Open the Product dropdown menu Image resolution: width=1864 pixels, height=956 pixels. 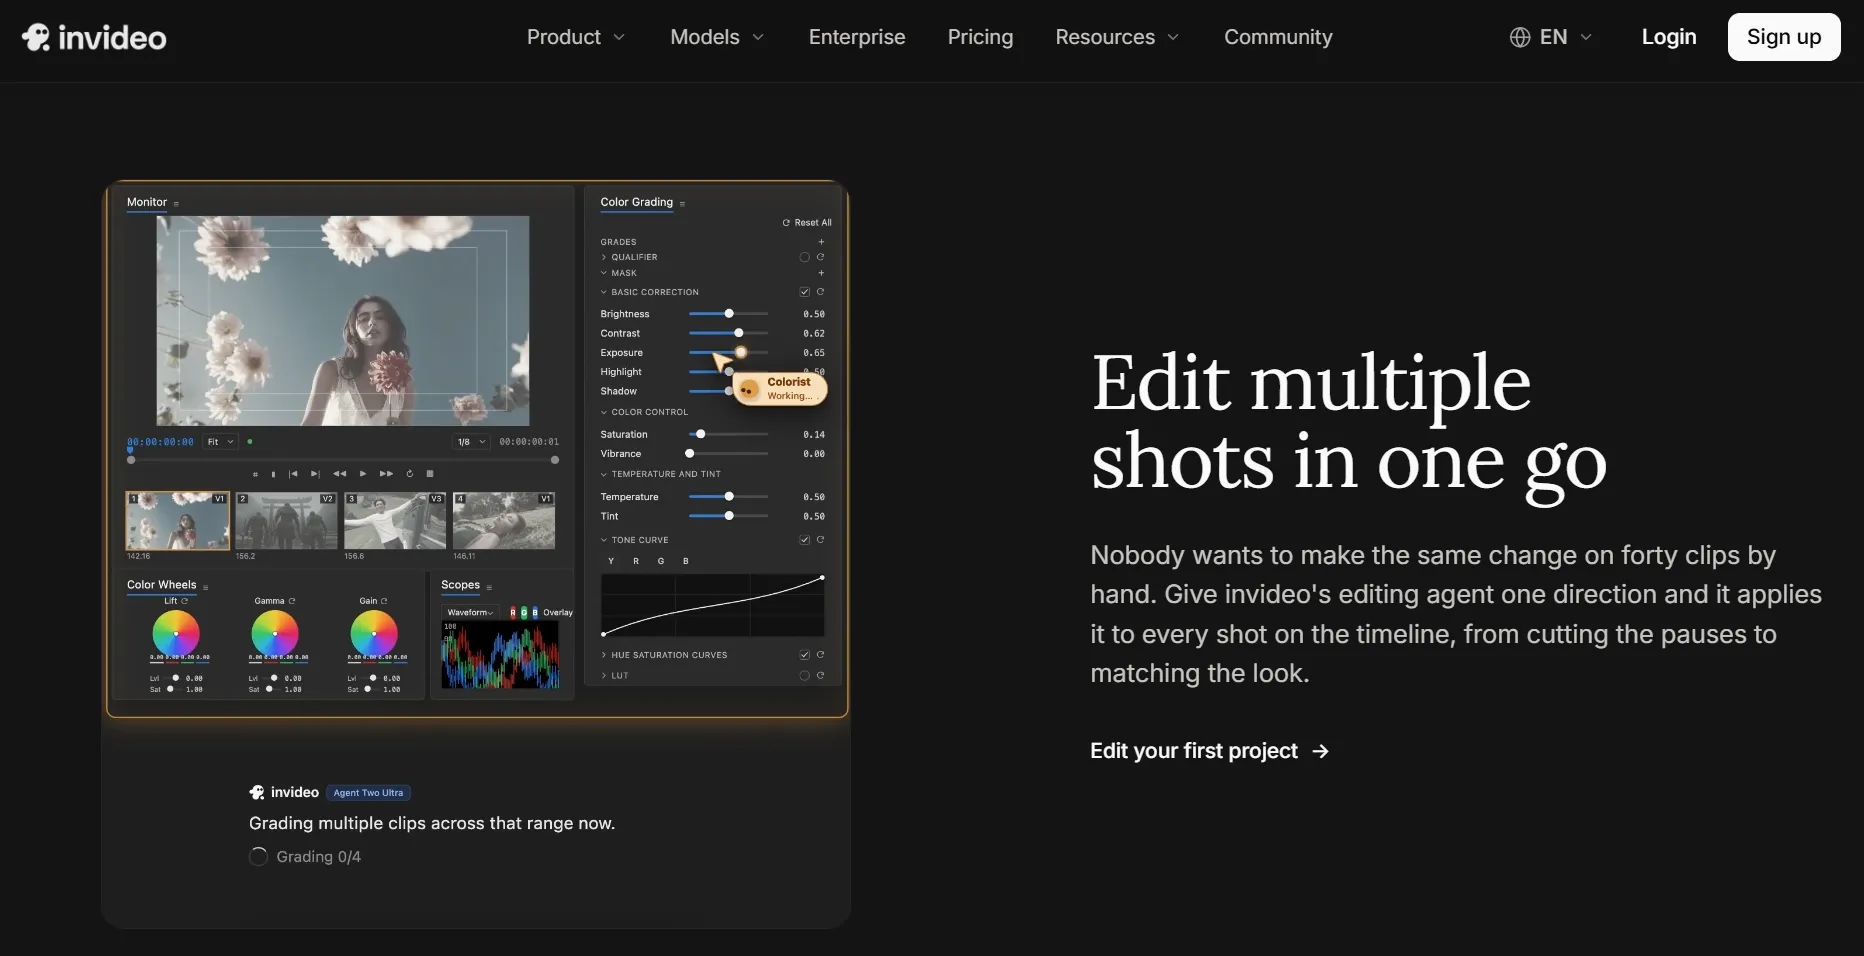[576, 37]
